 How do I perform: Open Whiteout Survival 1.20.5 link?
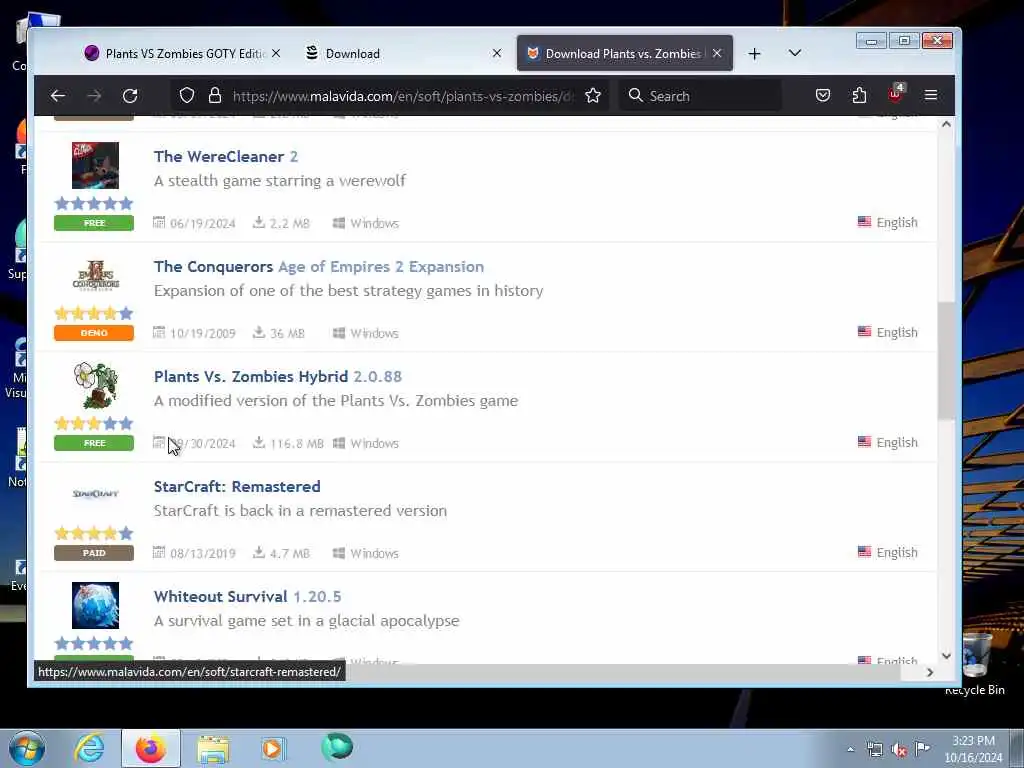pyautogui.click(x=248, y=596)
